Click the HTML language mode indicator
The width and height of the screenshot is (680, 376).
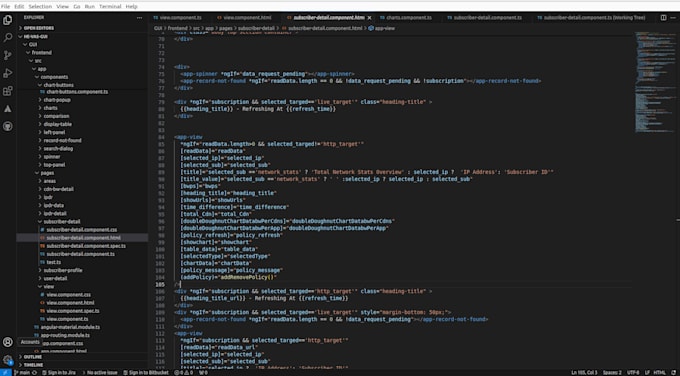(x=659, y=373)
